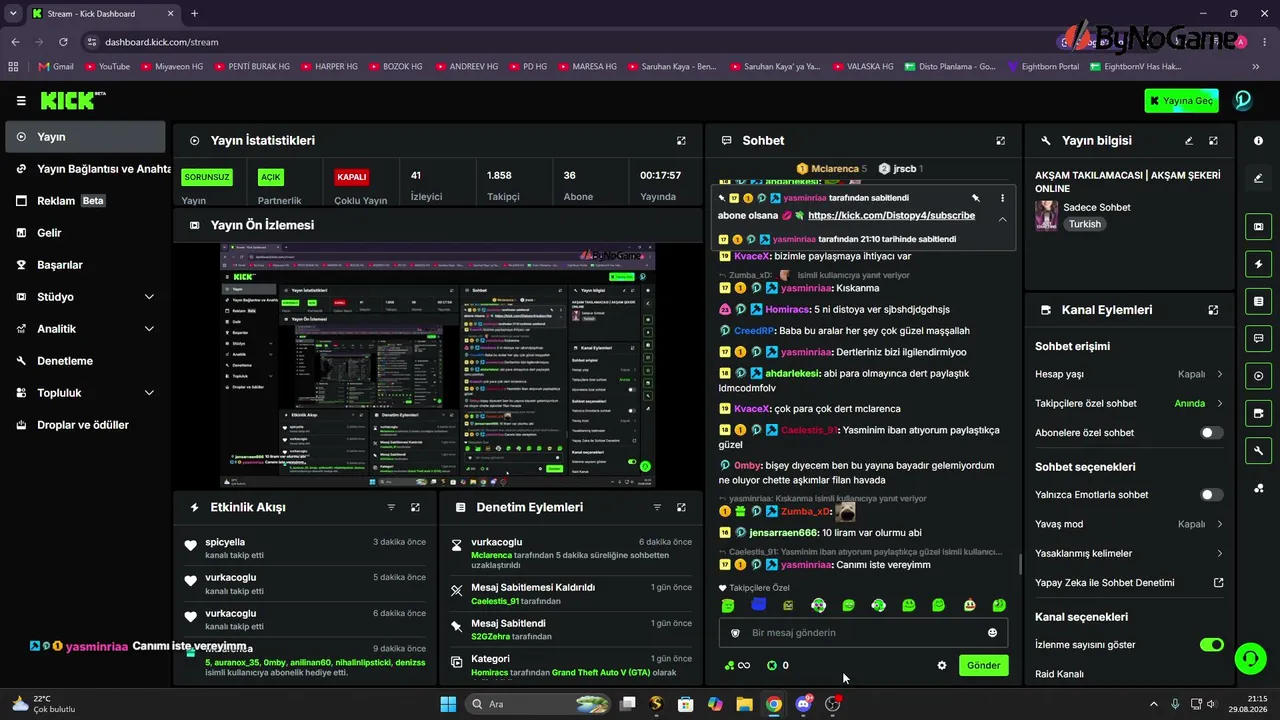This screenshot has width=1280, height=720.
Task: Click the chat message input field
Action: pos(863,633)
